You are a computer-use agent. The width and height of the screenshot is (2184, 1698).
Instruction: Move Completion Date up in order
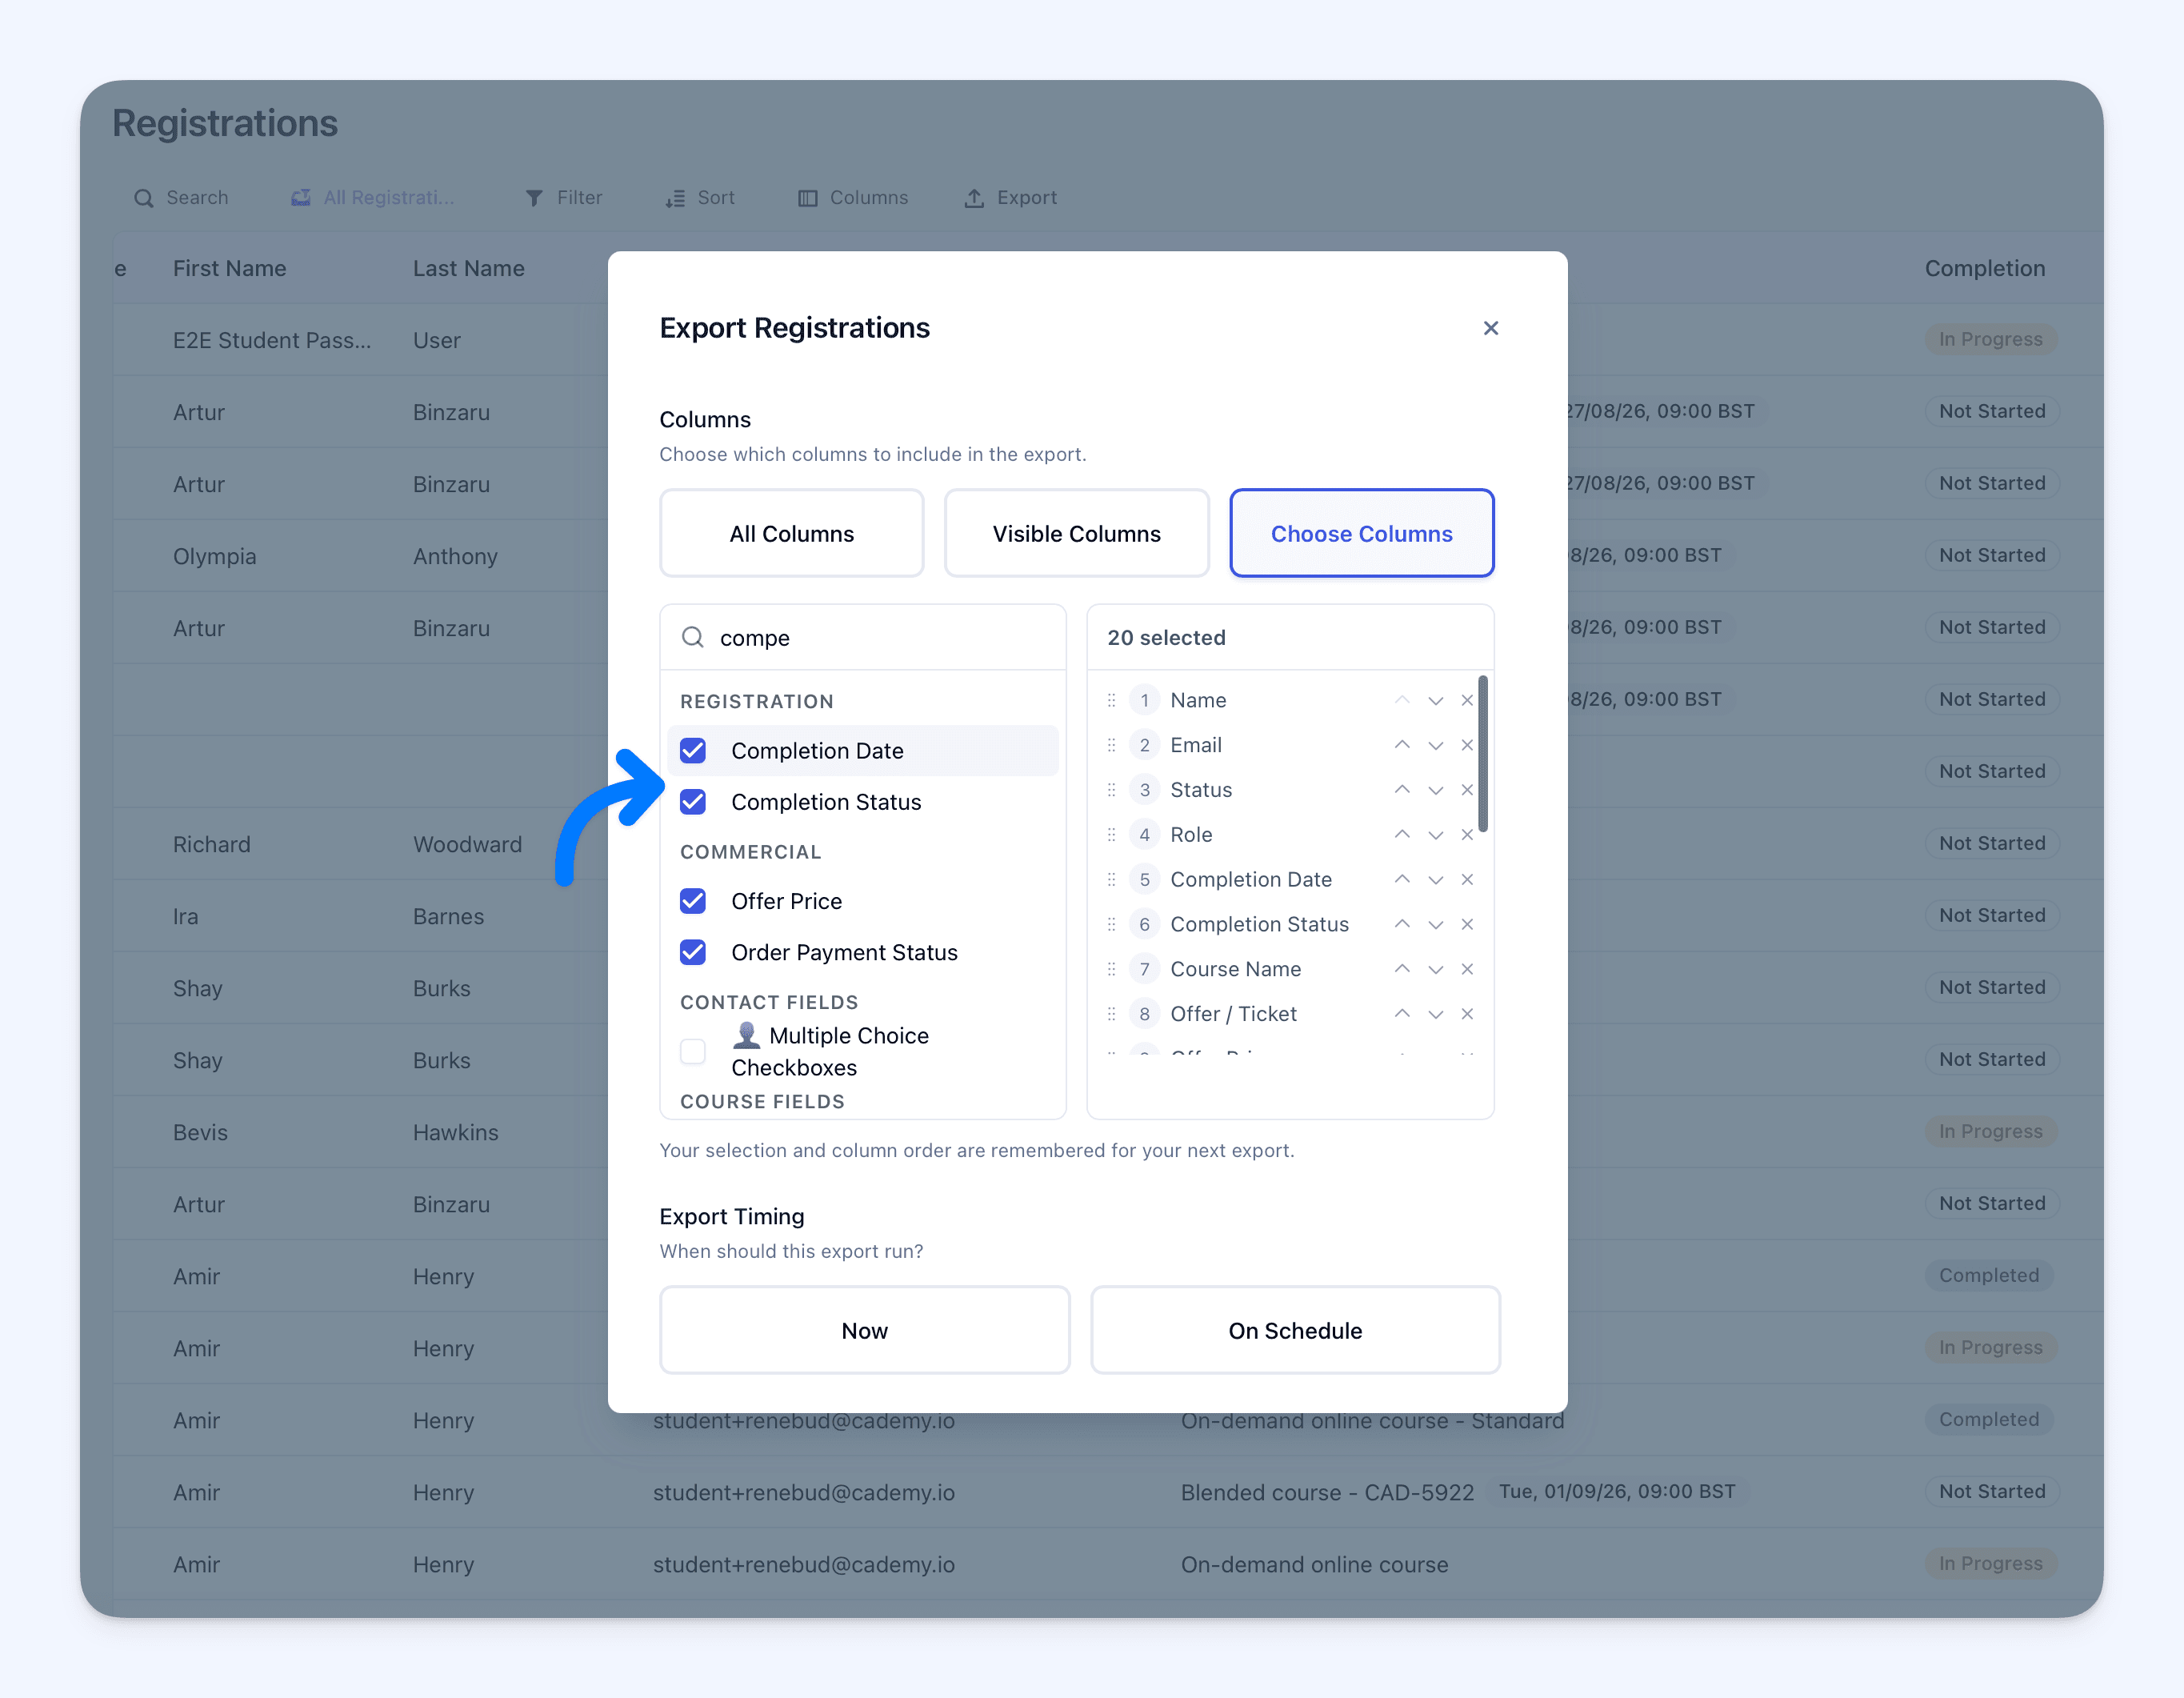click(x=1402, y=880)
